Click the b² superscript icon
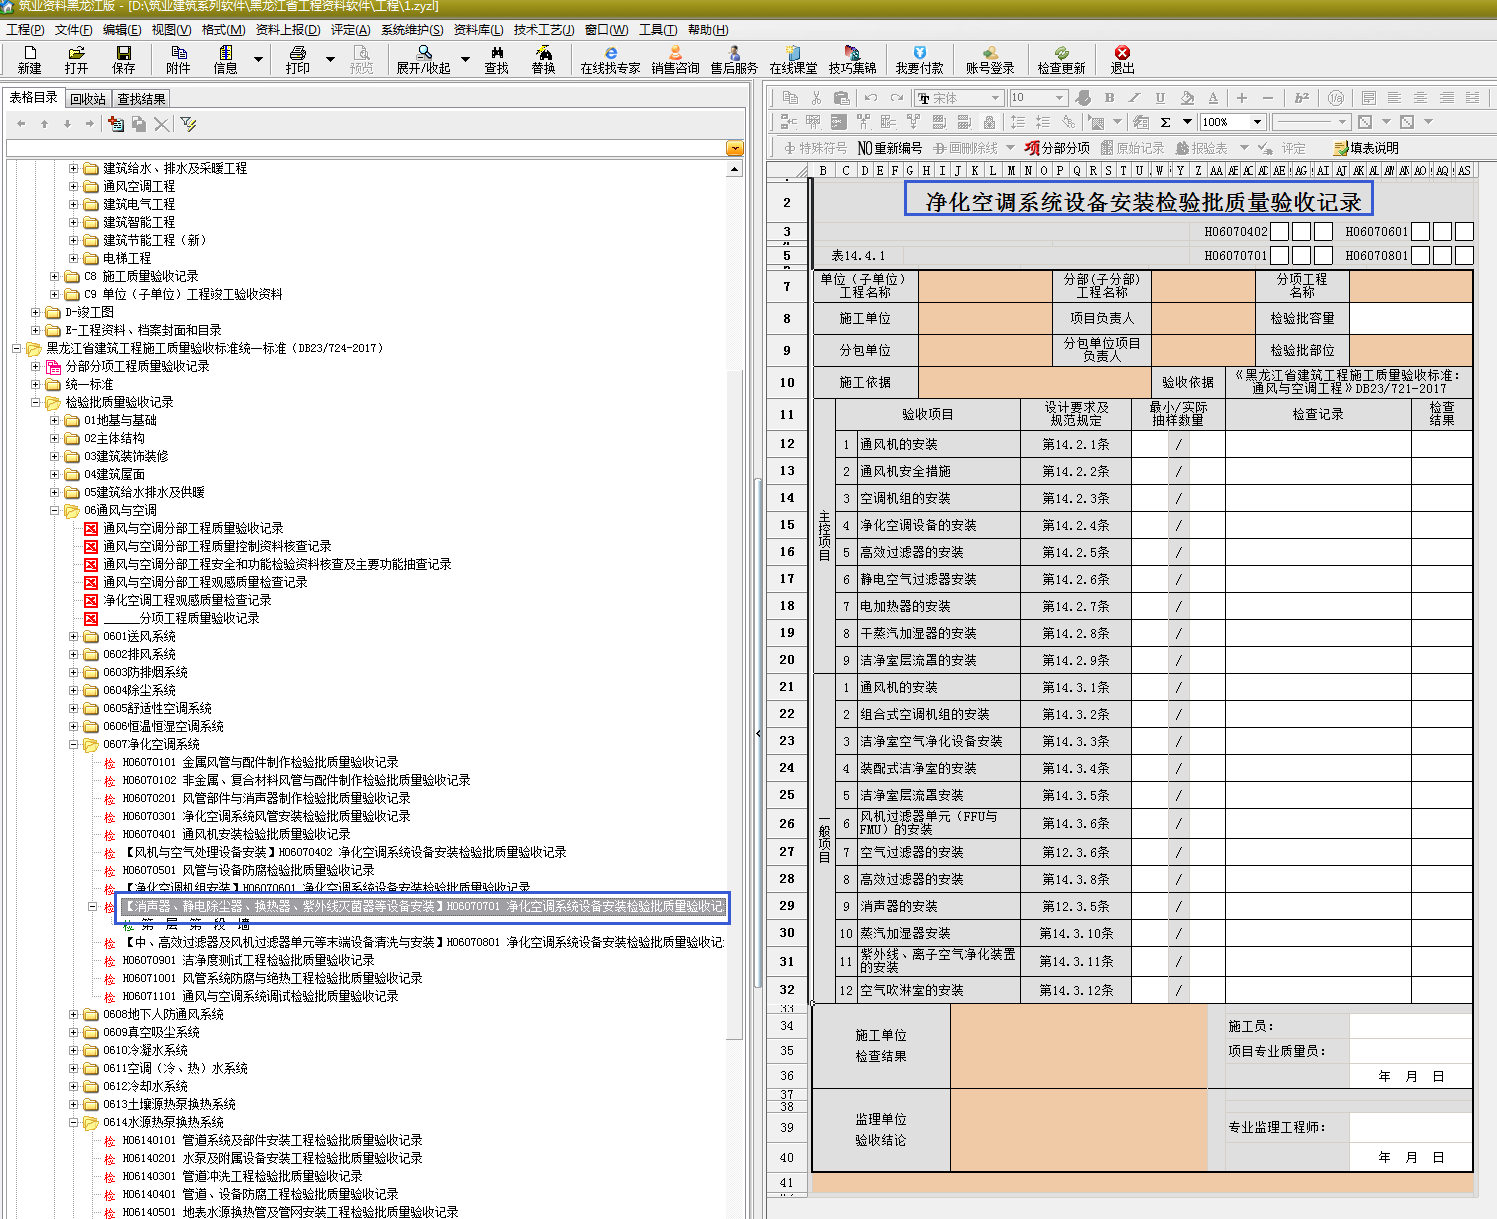This screenshot has height=1219, width=1497. point(1301,97)
